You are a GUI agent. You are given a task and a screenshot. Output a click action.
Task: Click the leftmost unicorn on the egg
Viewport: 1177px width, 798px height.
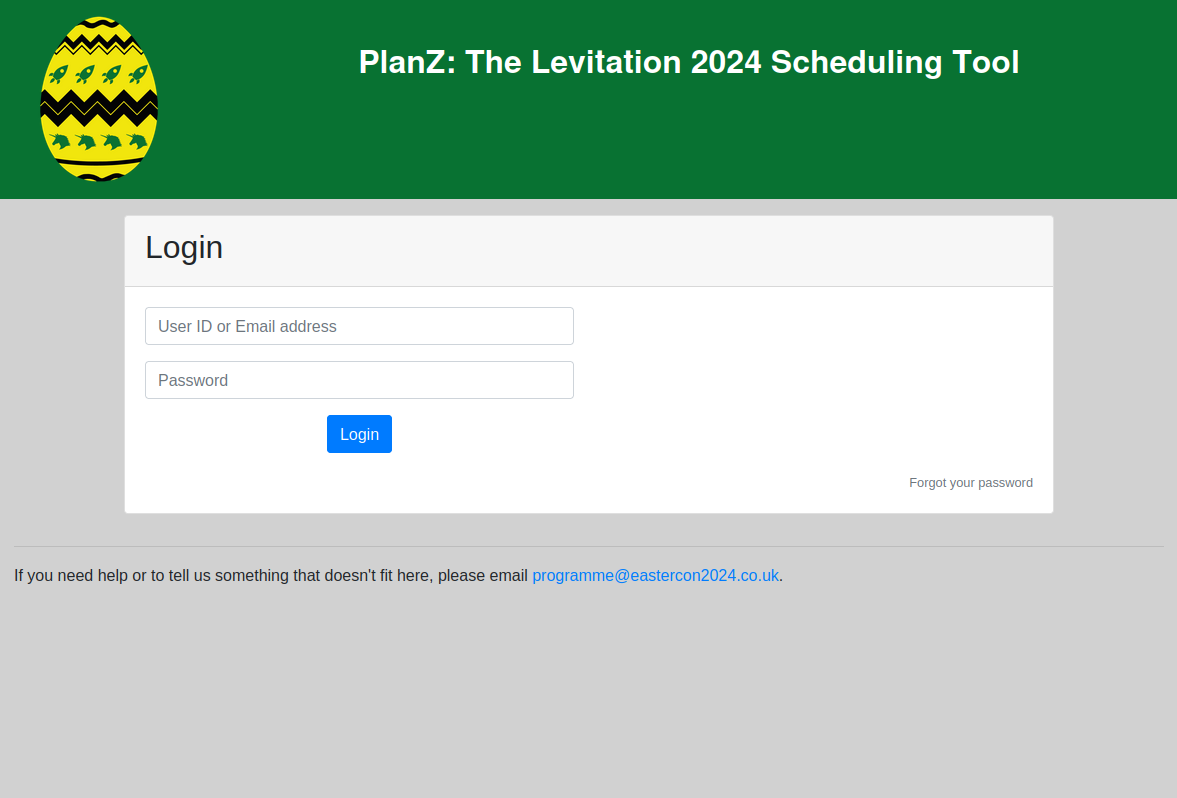click(59, 141)
